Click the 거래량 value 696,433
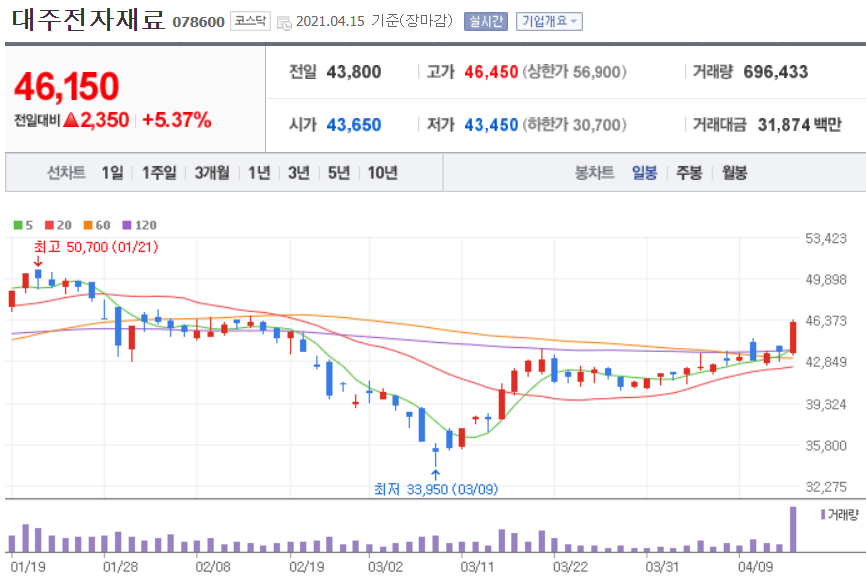This screenshot has width=866, height=581. [x=775, y=72]
